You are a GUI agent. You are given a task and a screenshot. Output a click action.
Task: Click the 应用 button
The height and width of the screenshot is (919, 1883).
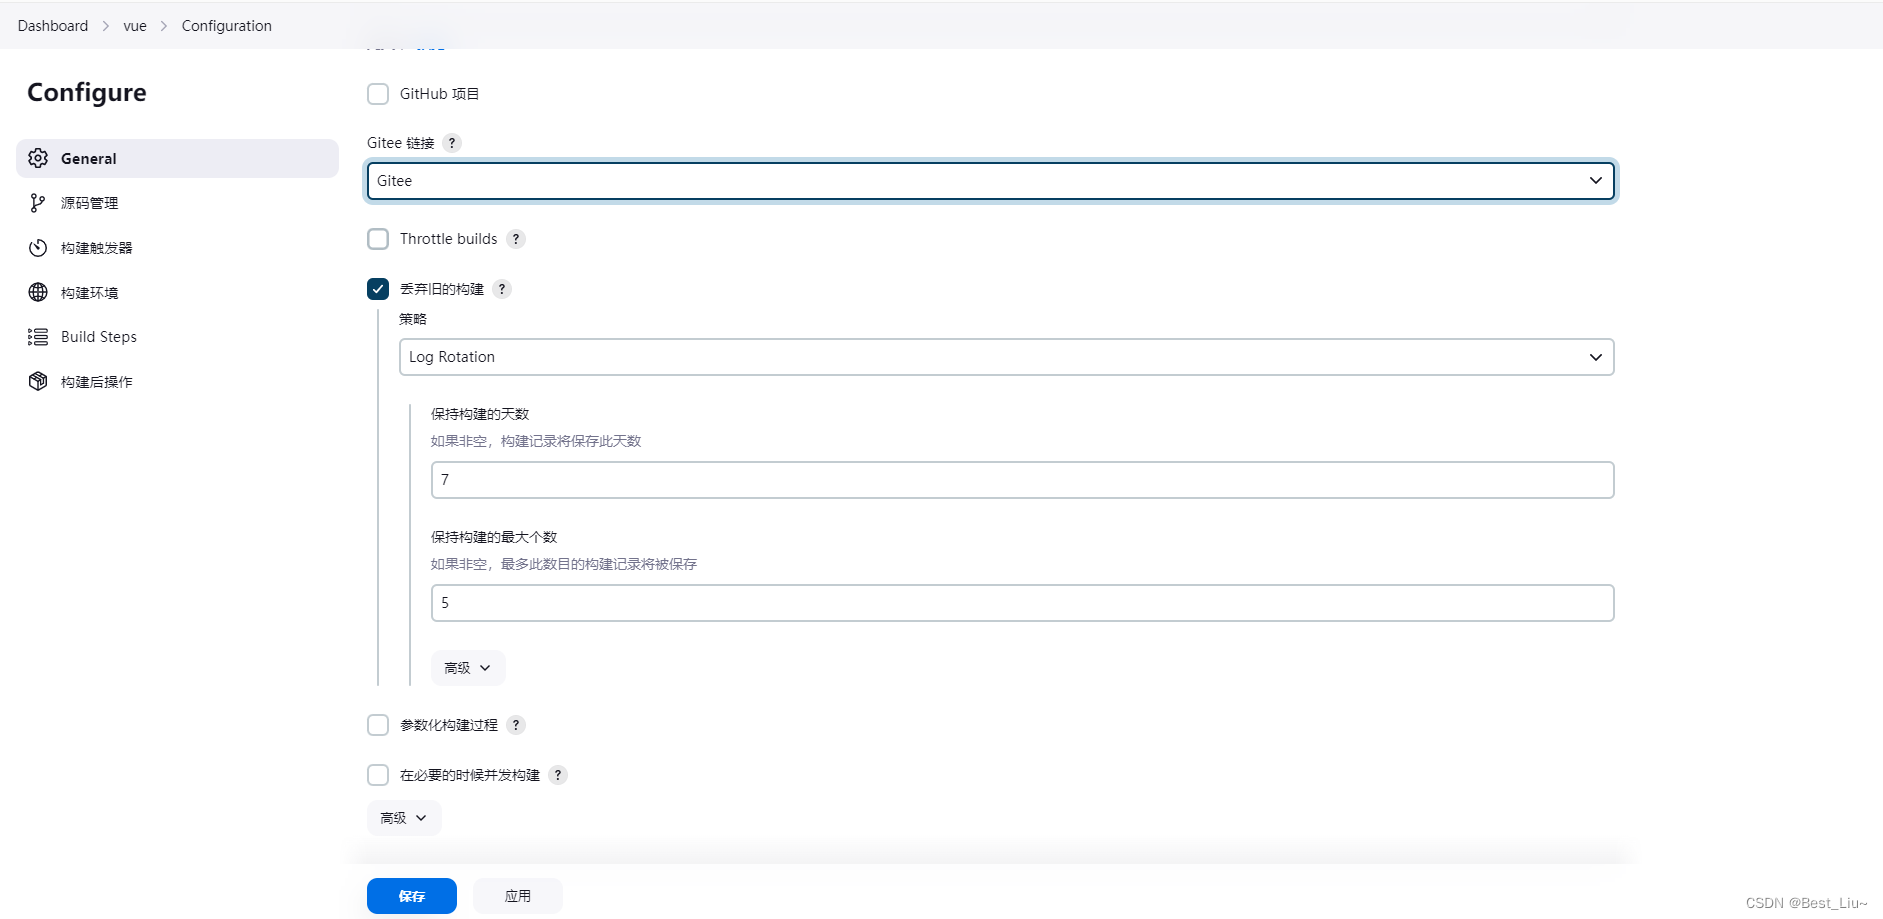tap(517, 895)
